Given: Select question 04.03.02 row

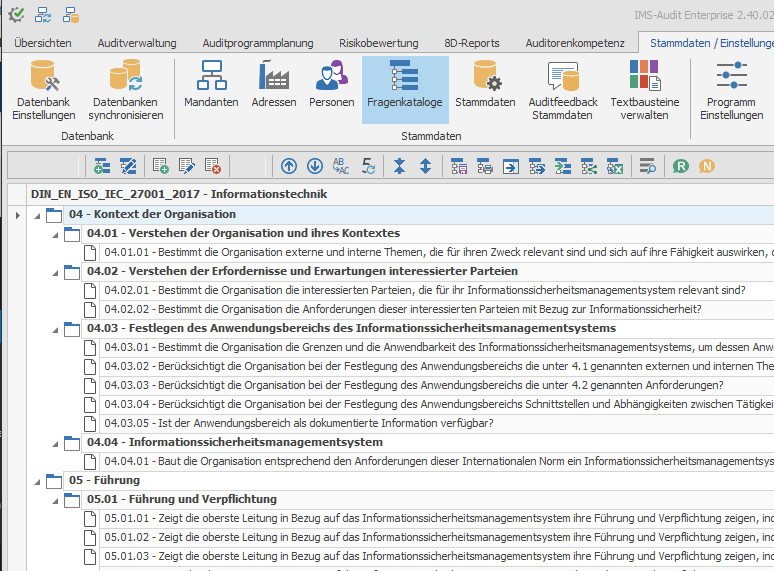Looking at the screenshot, I should (x=437, y=366).
